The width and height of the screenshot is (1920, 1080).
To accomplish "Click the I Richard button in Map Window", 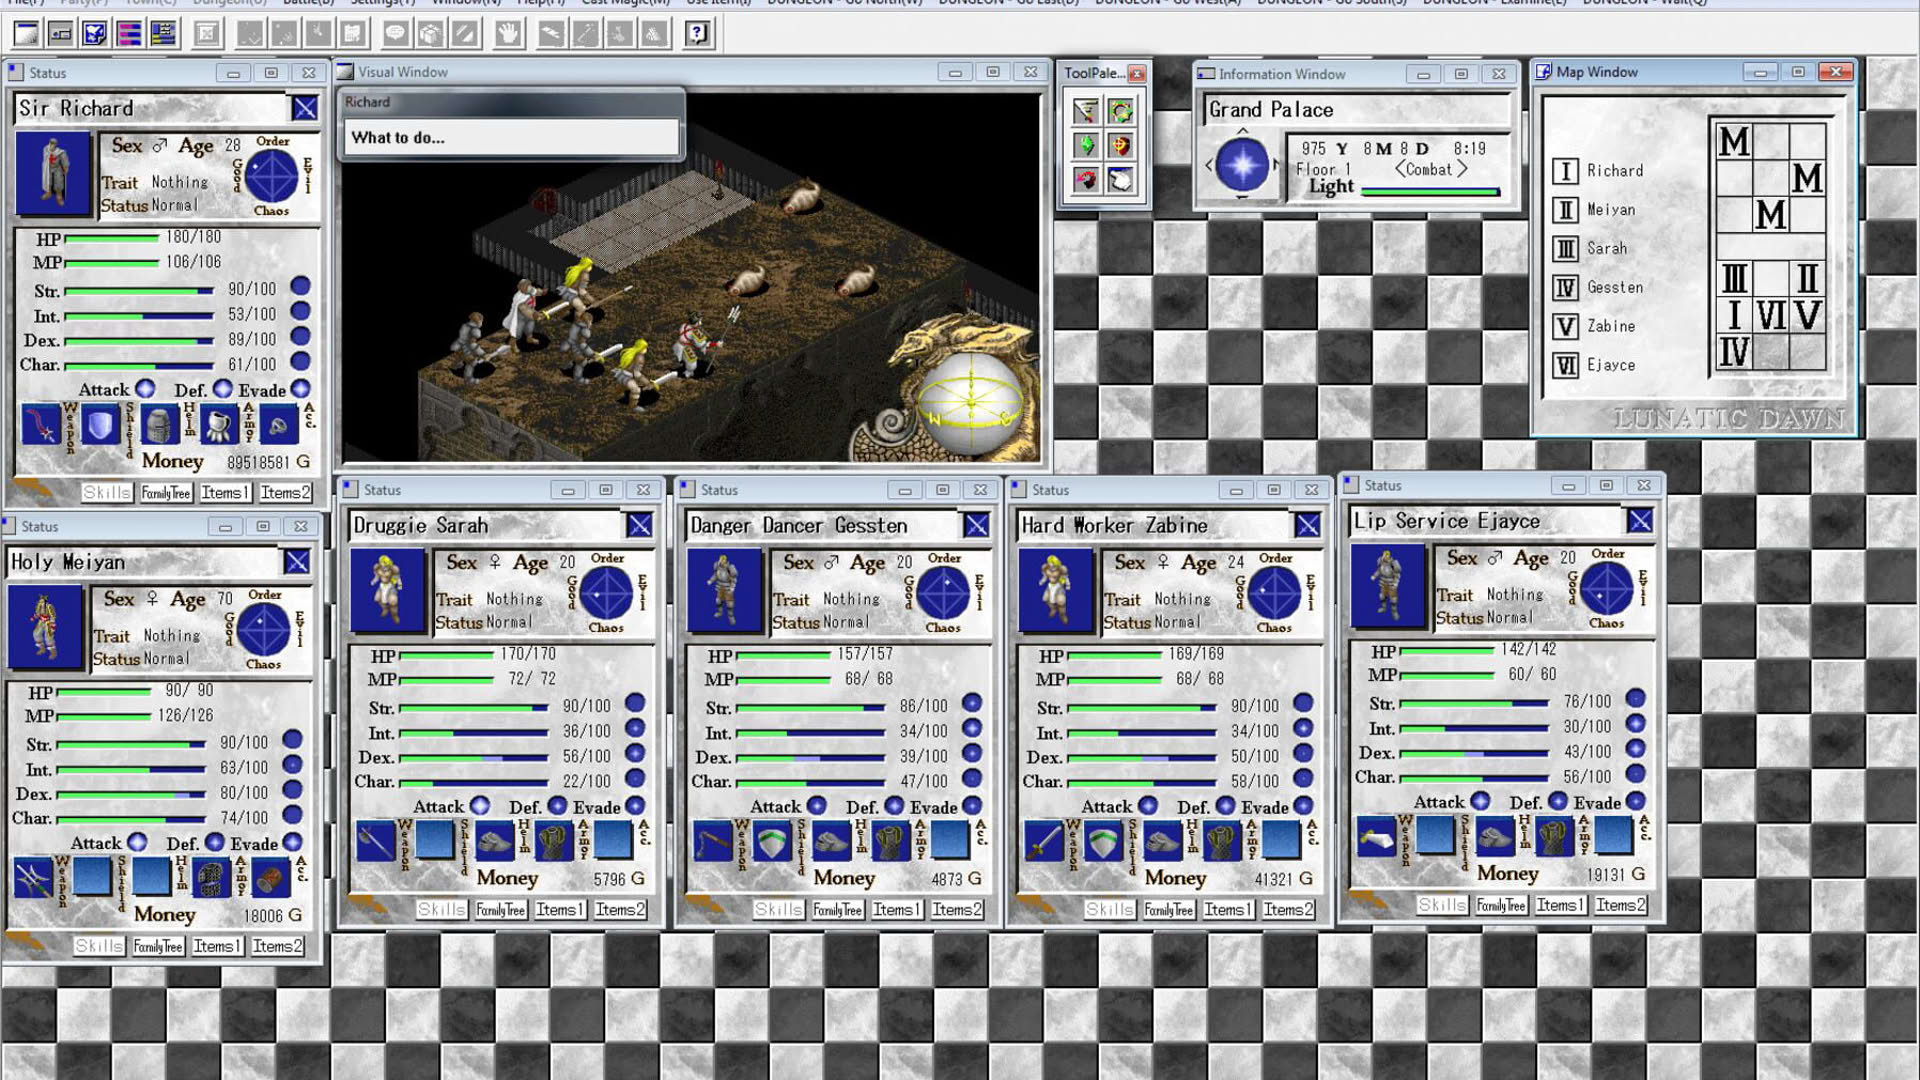I will tap(1565, 171).
